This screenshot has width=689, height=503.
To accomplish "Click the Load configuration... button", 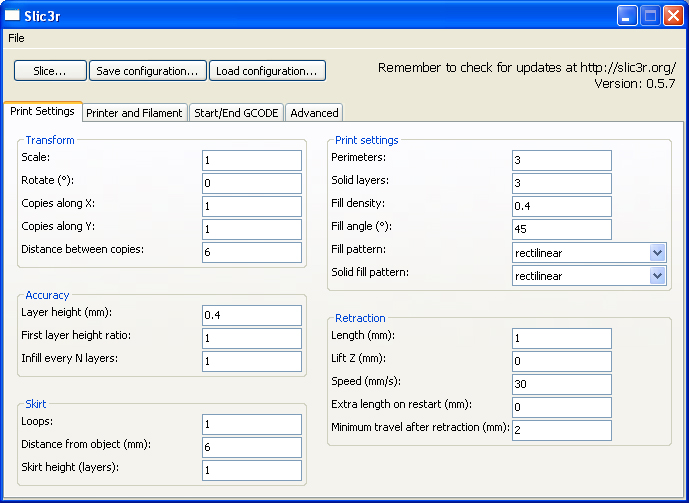I will pos(267,71).
